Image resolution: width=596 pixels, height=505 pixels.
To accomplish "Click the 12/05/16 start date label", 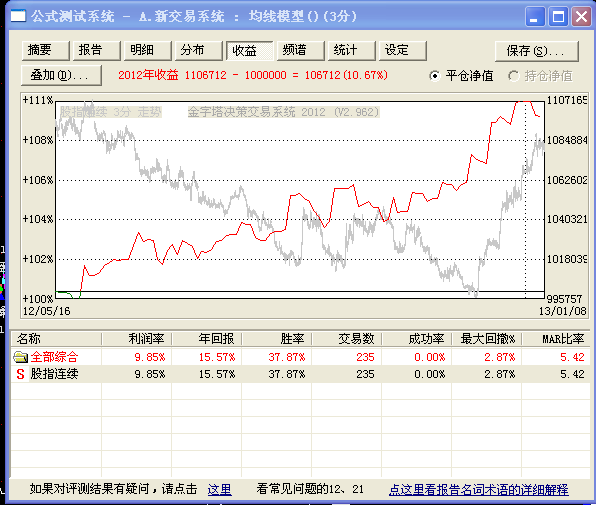I will pyautogui.click(x=46, y=311).
